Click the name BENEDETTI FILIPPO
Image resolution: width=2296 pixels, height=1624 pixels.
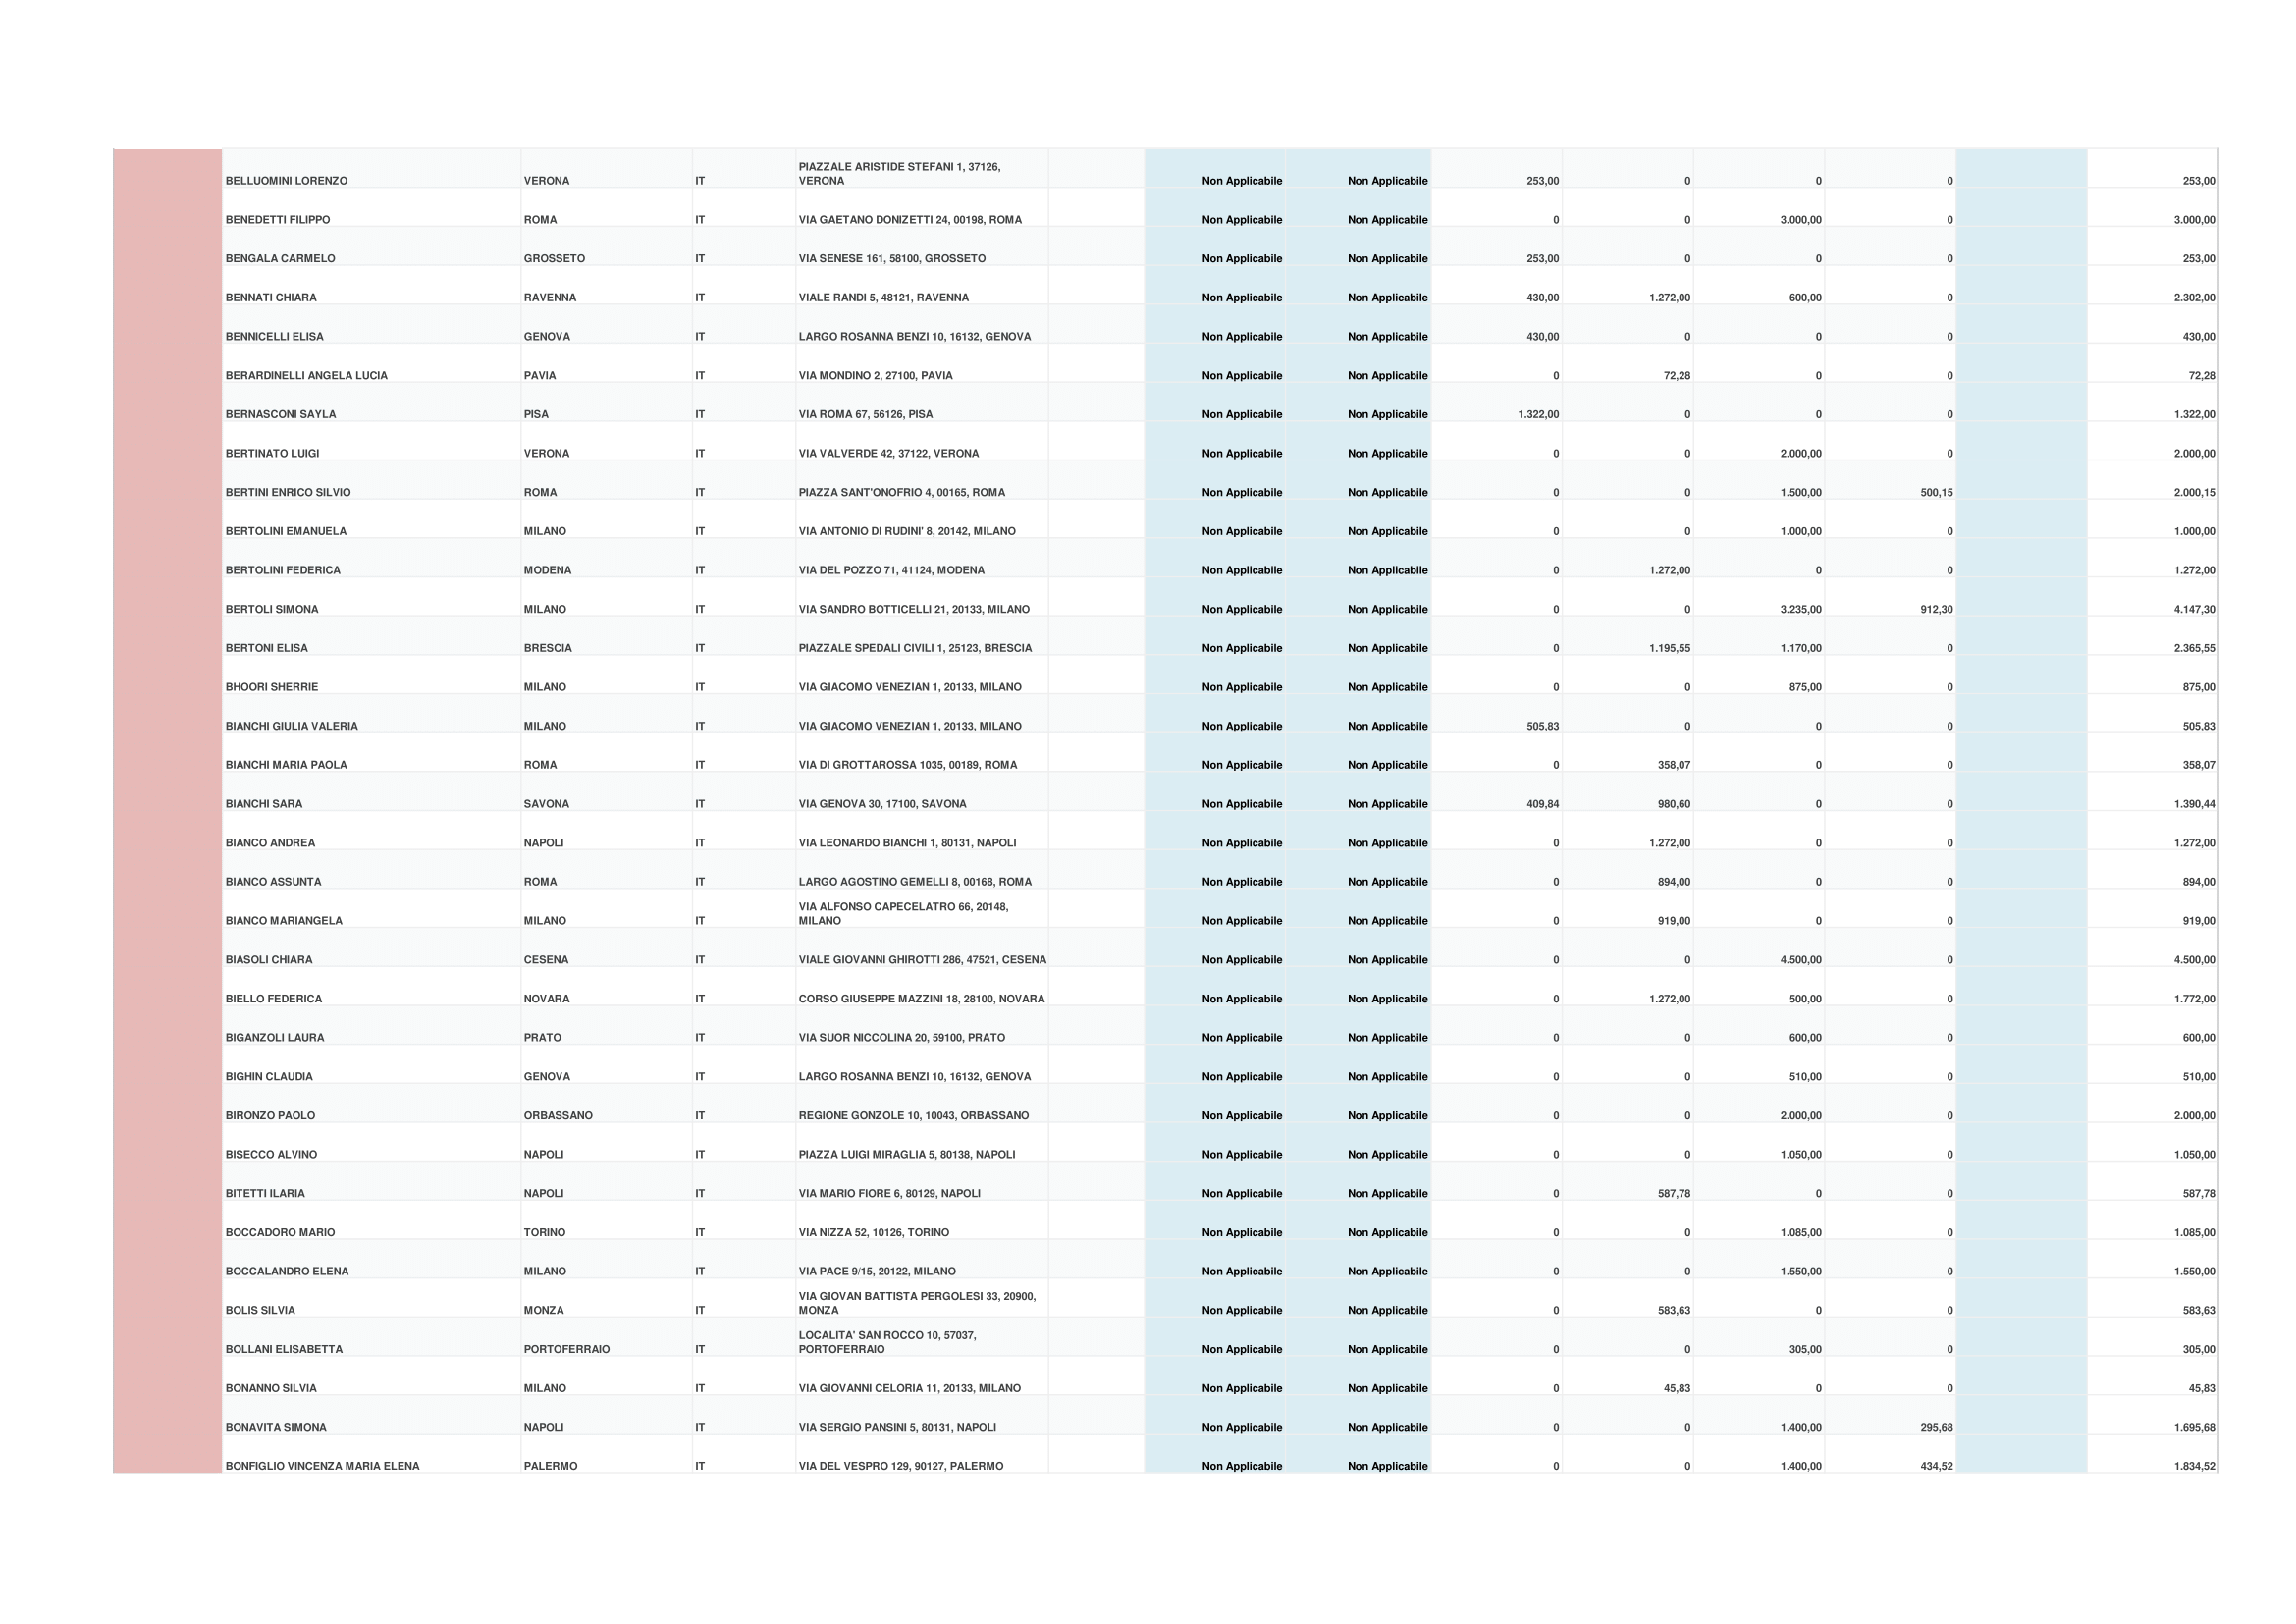pos(277,220)
